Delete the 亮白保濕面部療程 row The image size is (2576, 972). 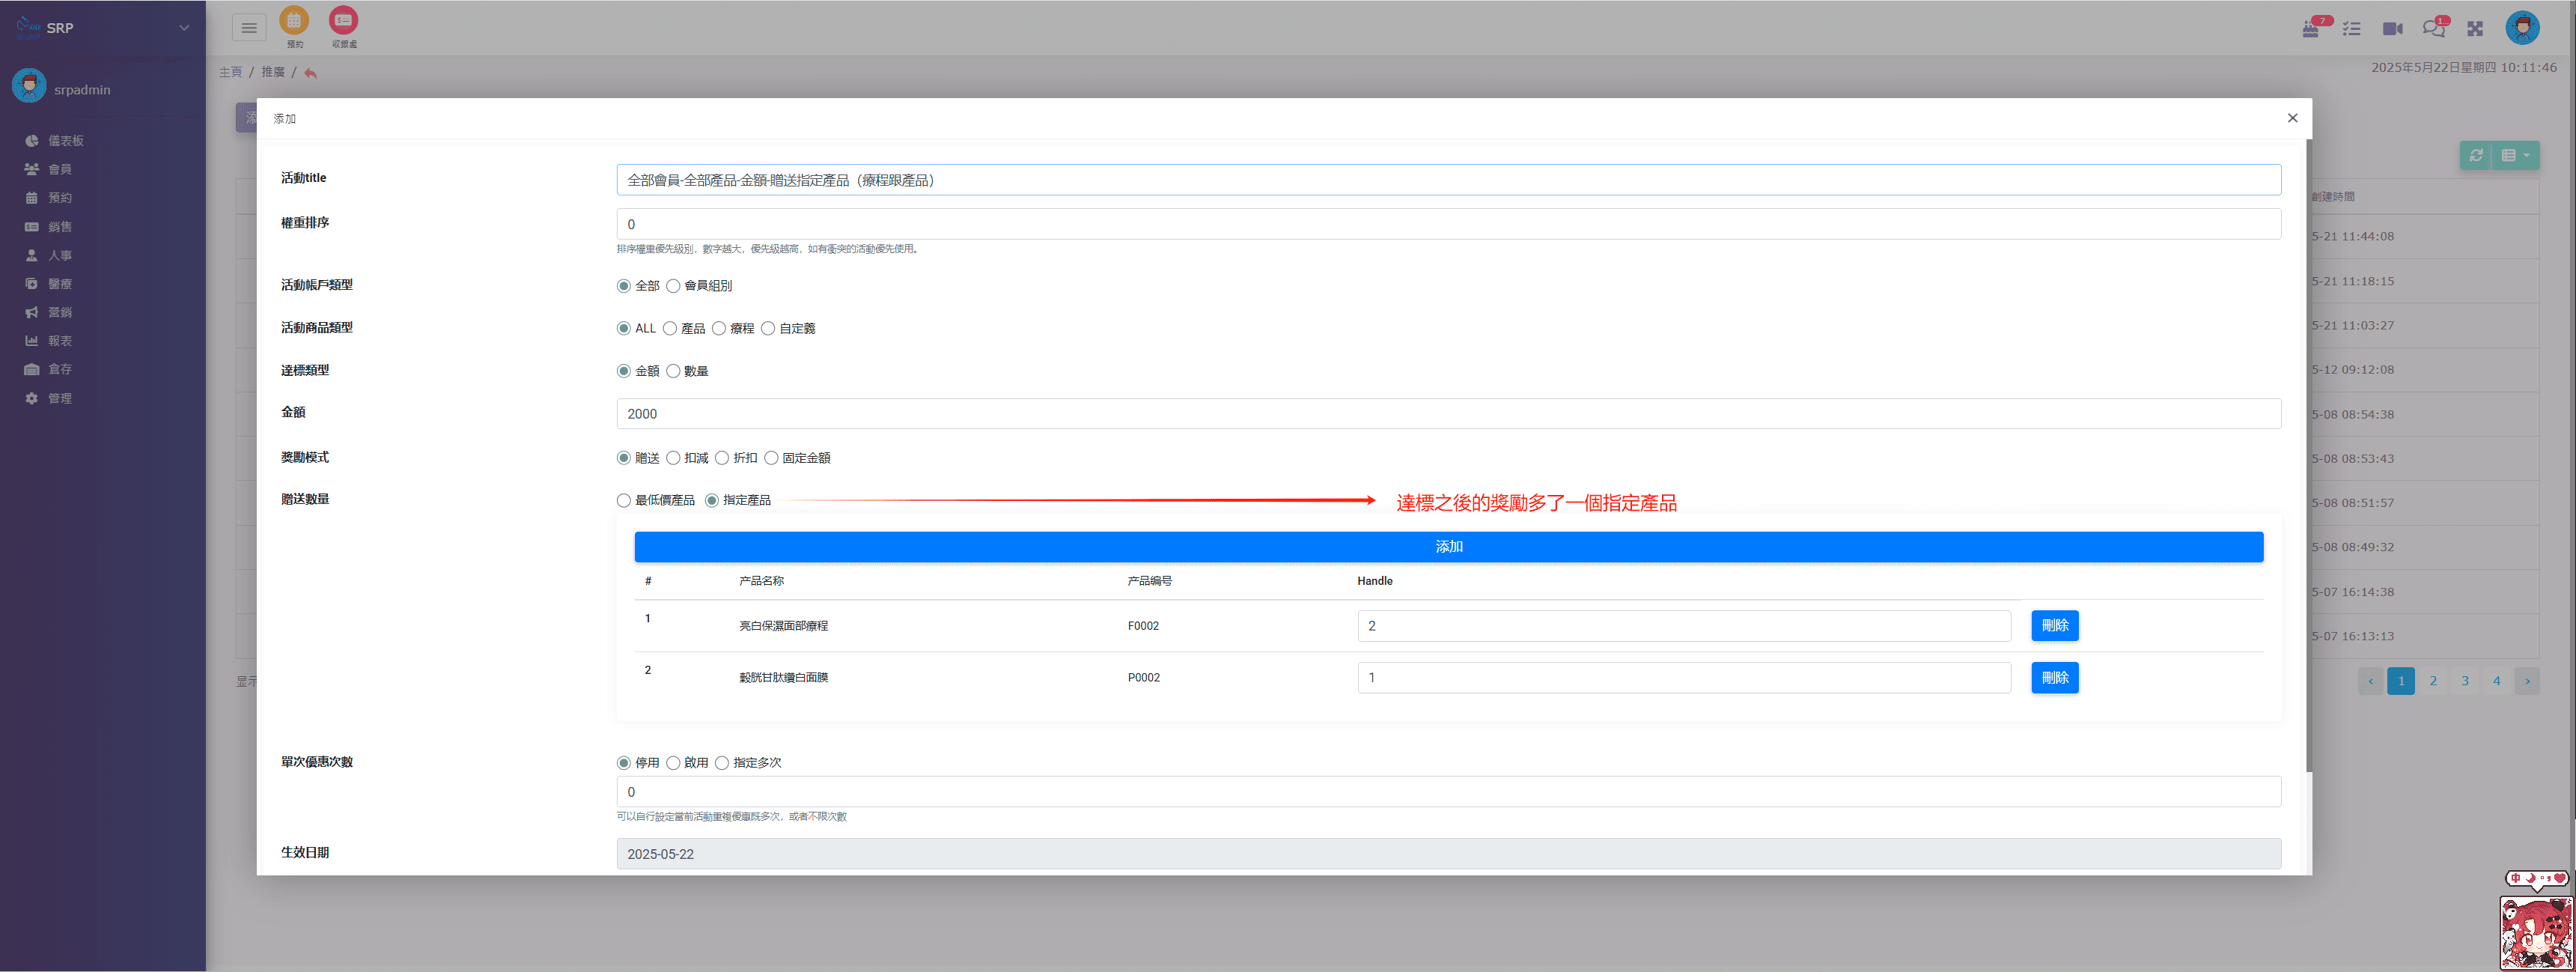pyautogui.click(x=2054, y=626)
